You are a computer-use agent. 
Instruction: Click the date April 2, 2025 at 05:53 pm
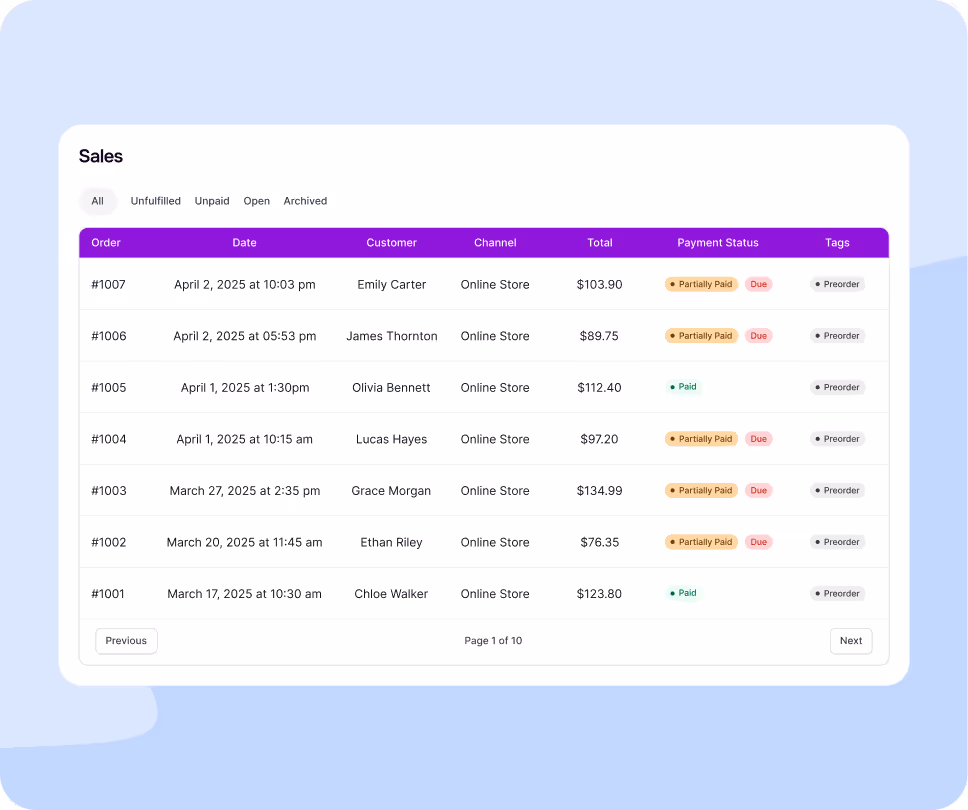pos(244,336)
